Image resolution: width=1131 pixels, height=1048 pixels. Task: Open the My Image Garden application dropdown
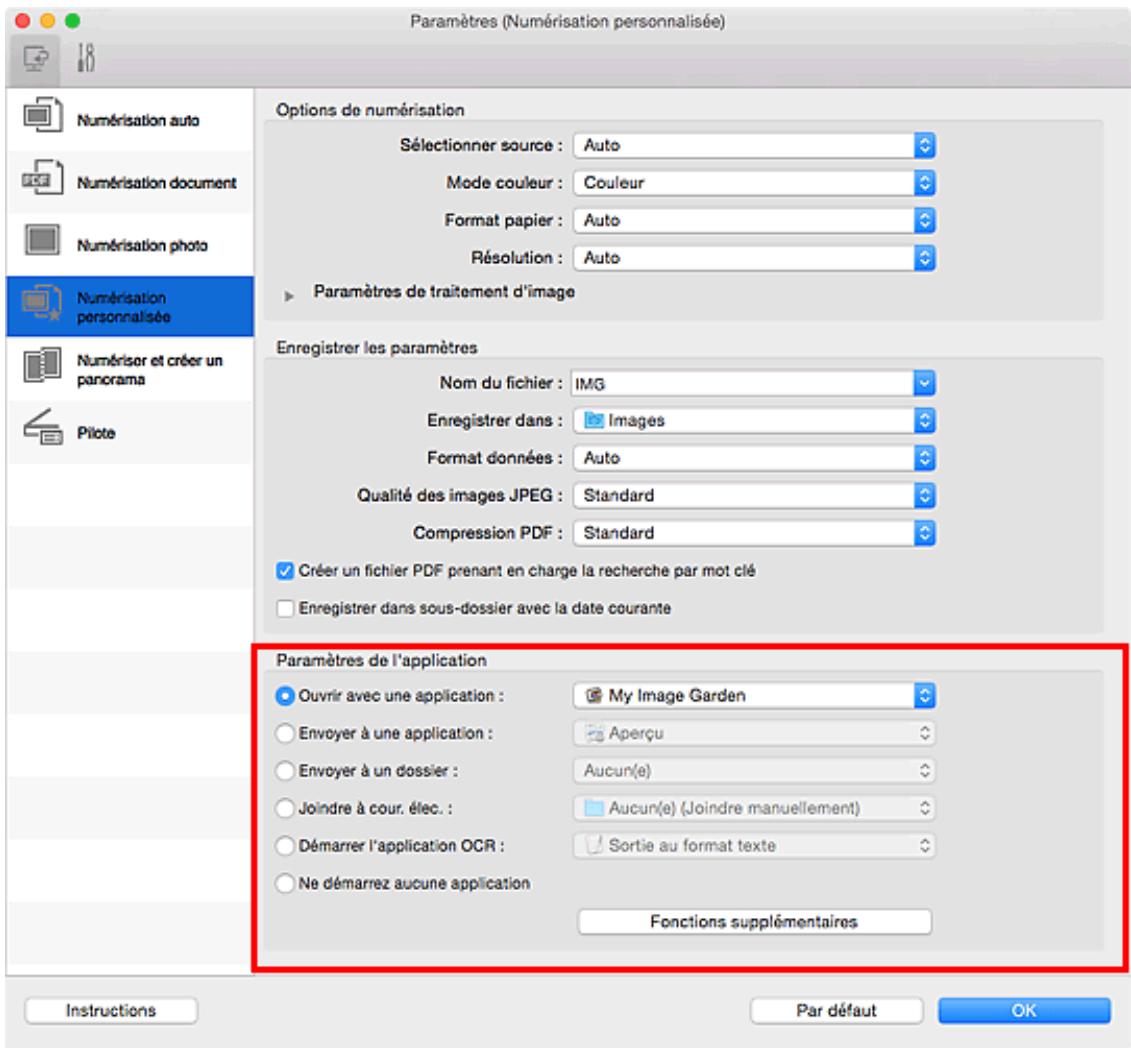point(754,695)
